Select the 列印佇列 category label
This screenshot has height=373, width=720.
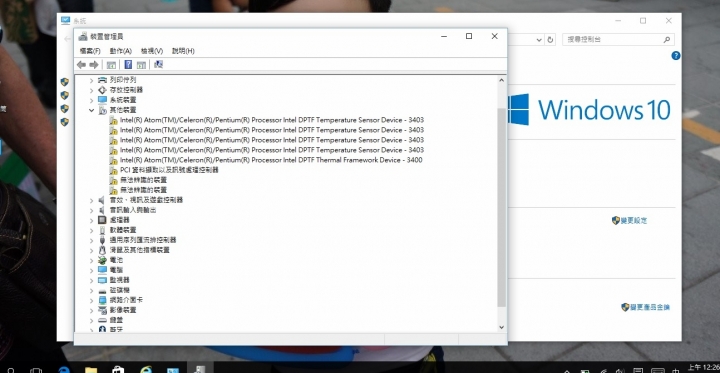coord(123,80)
